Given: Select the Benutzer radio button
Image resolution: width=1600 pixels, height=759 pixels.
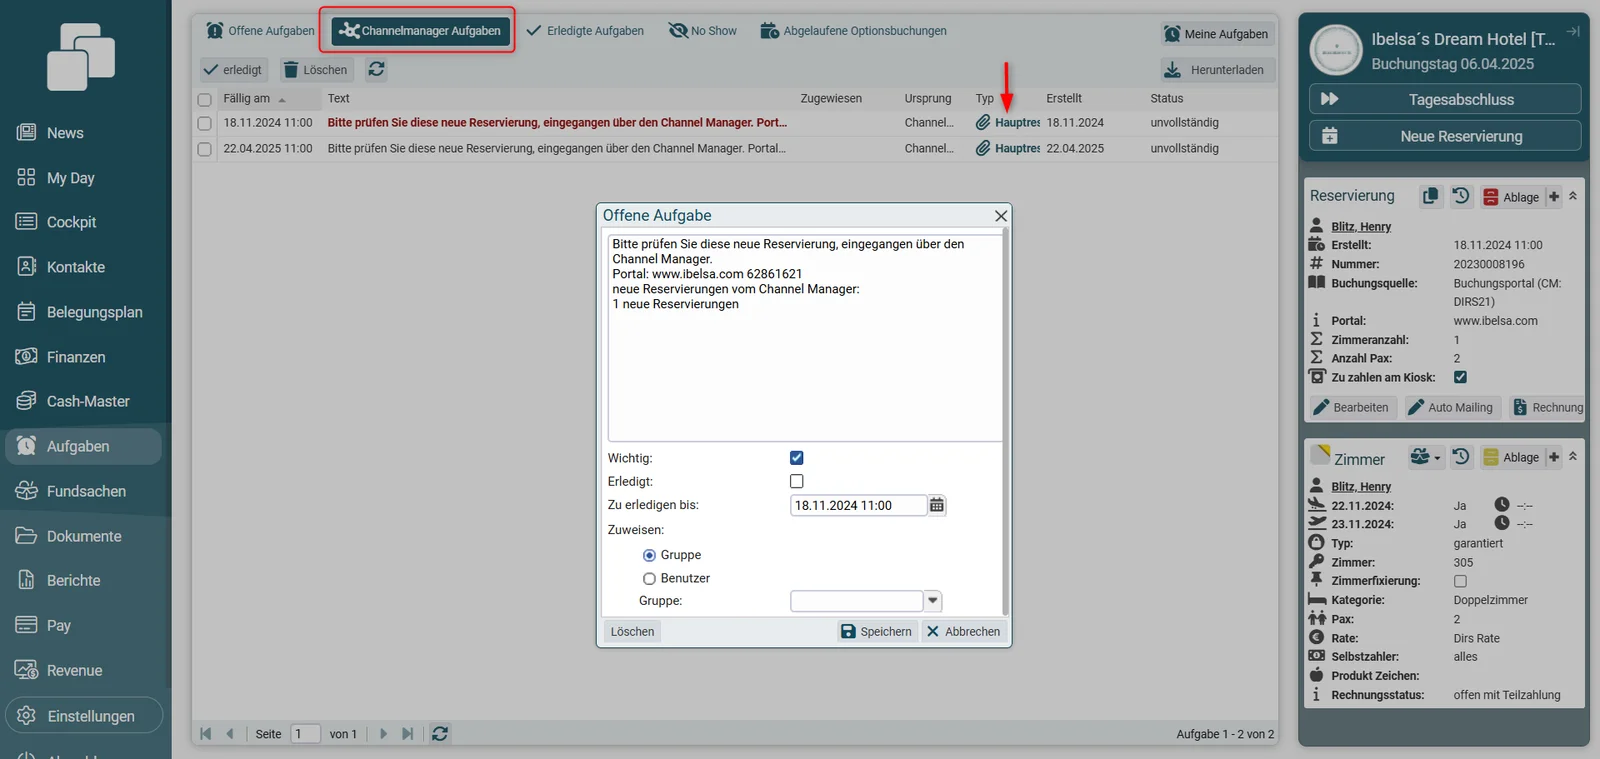Looking at the screenshot, I should tap(649, 578).
